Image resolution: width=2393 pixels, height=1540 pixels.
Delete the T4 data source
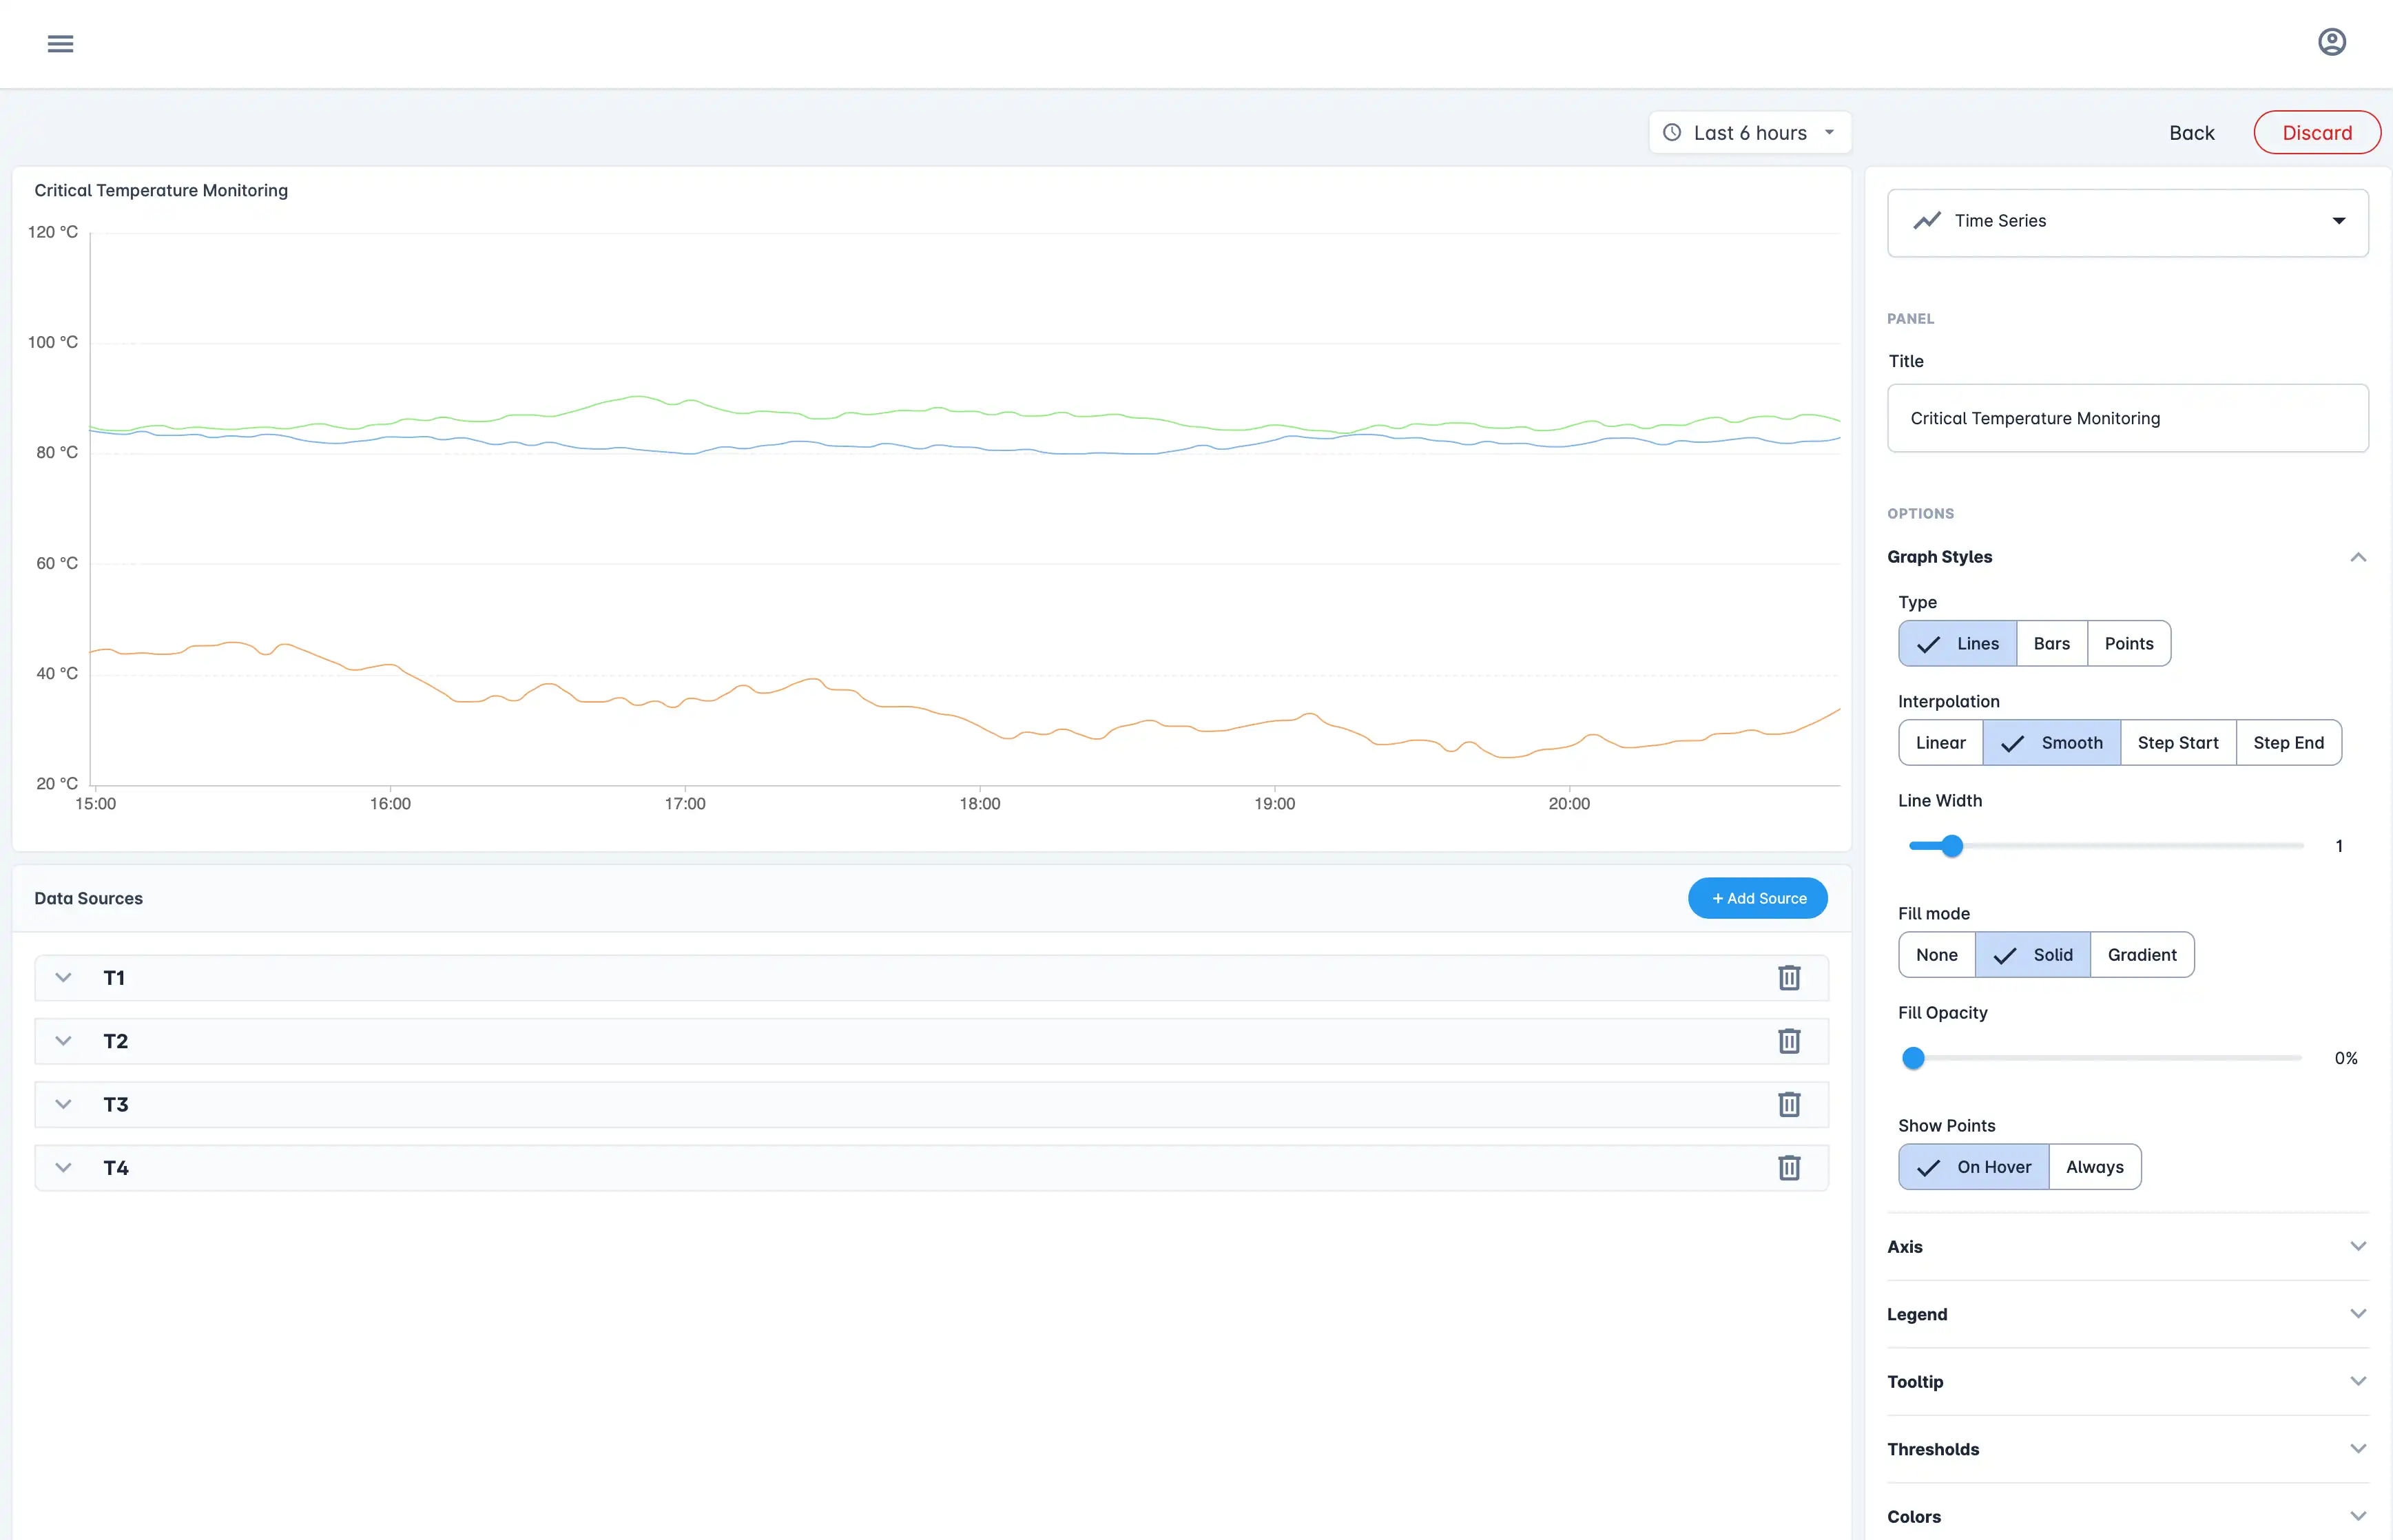(x=1789, y=1167)
